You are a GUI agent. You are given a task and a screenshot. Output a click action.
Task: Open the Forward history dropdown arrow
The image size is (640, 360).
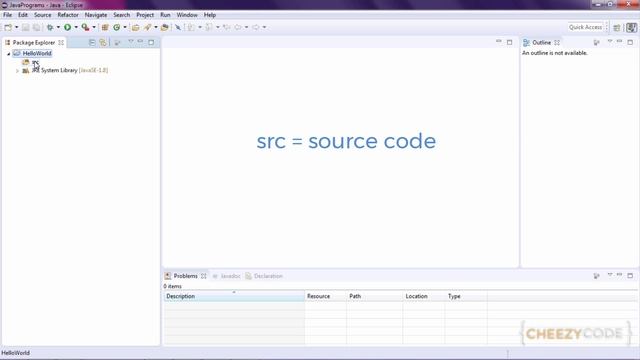point(264,27)
